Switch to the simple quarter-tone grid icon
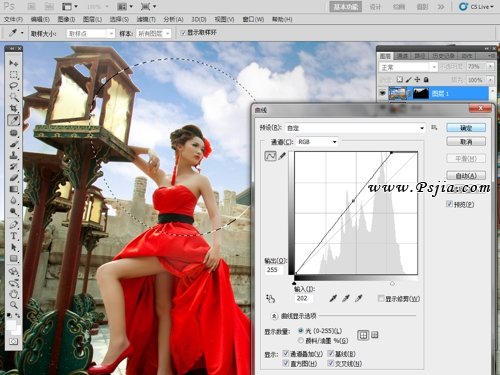This screenshot has height=375, width=500. click(x=363, y=335)
